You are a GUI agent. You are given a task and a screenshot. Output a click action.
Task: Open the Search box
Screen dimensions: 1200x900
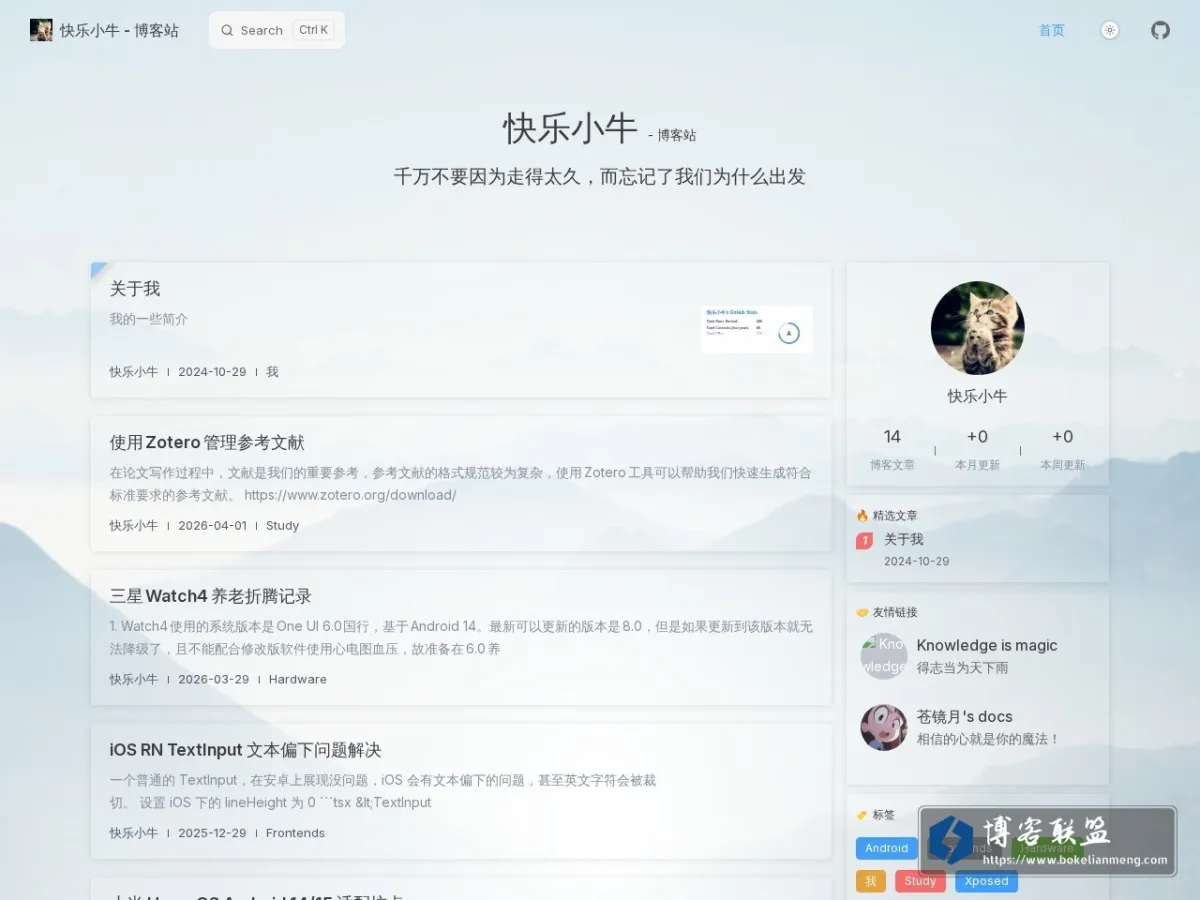click(277, 30)
